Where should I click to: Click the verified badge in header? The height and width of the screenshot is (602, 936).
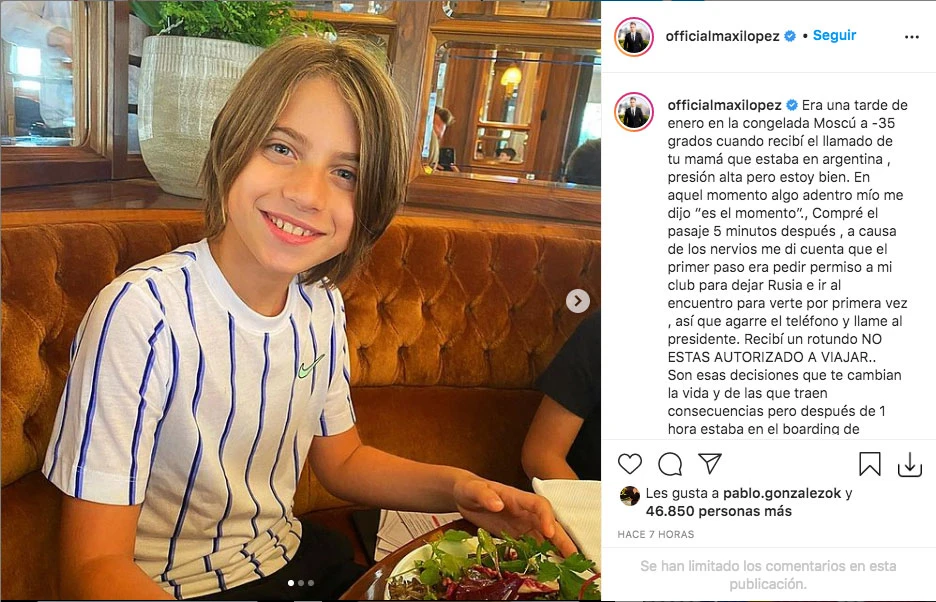tap(790, 36)
